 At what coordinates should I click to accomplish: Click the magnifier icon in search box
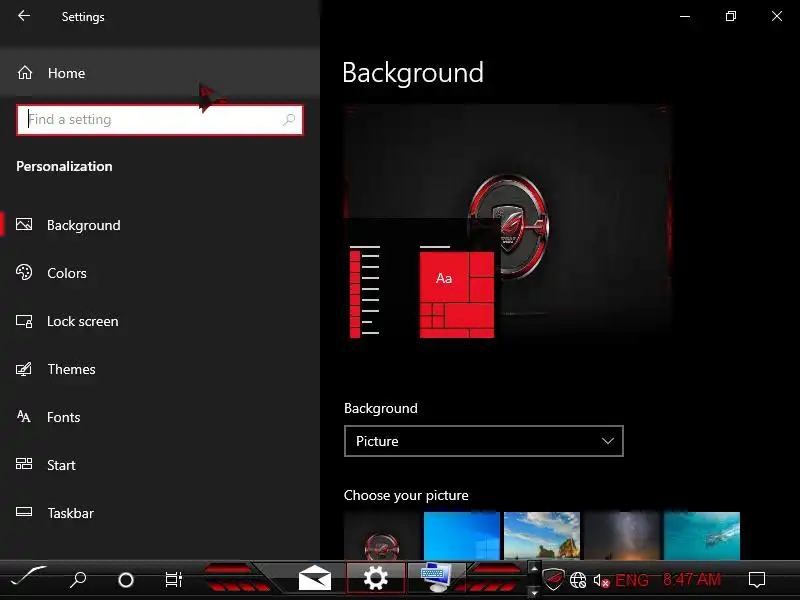[289, 119]
